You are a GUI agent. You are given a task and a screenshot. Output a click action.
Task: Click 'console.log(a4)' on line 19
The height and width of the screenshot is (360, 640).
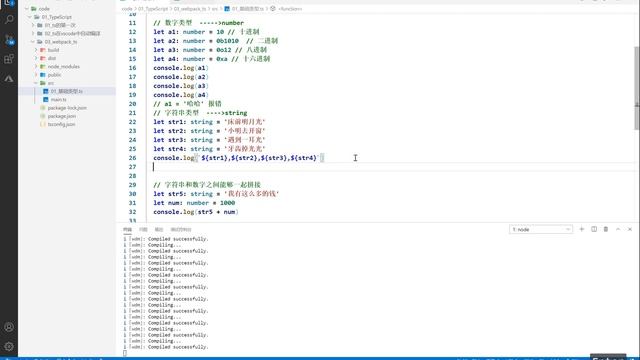pos(181,95)
